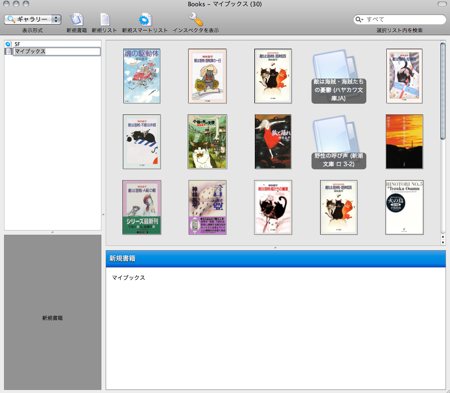Select the 野性の呼び声 placeholder book

339,142
